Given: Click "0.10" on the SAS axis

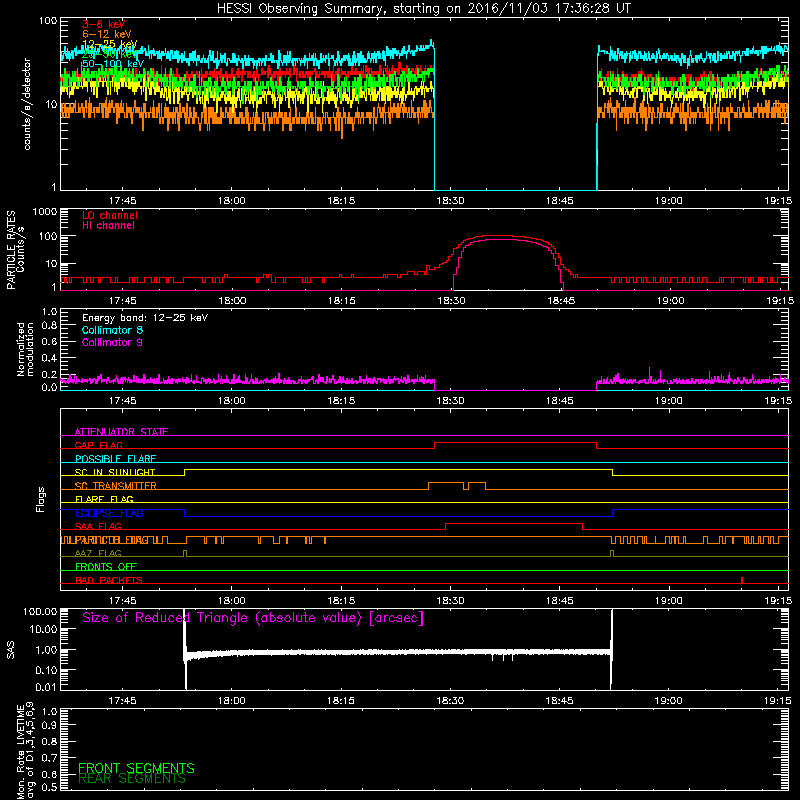Looking at the screenshot, I should tap(45, 670).
